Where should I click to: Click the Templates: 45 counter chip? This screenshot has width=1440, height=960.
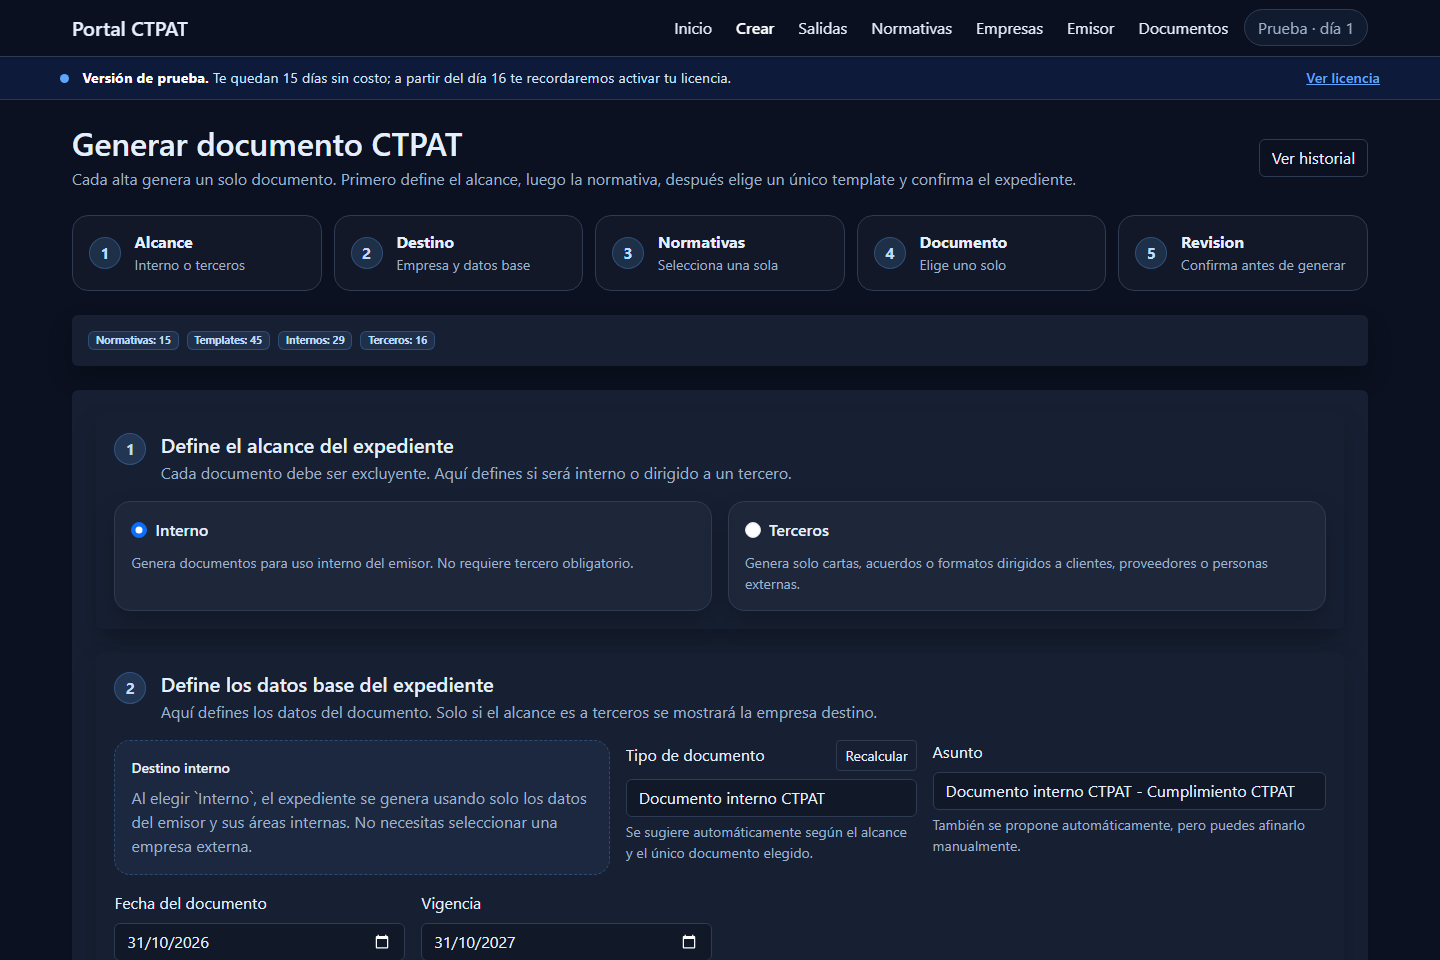pyautogui.click(x=228, y=340)
